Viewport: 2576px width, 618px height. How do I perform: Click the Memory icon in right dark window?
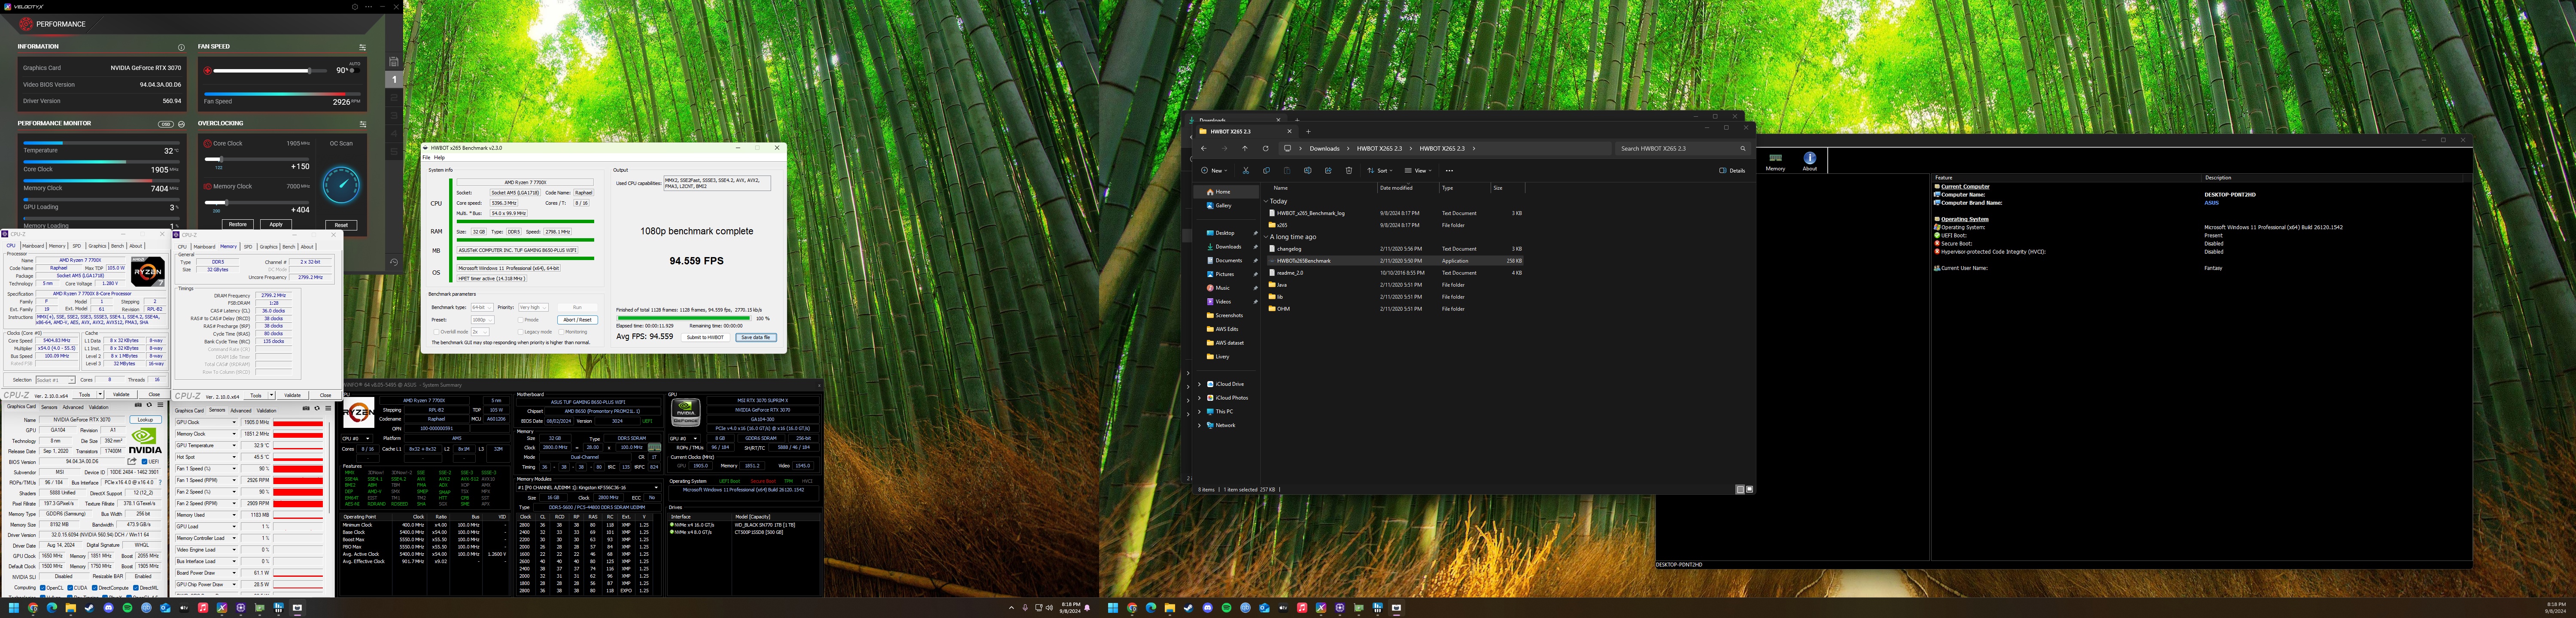click(x=1775, y=161)
